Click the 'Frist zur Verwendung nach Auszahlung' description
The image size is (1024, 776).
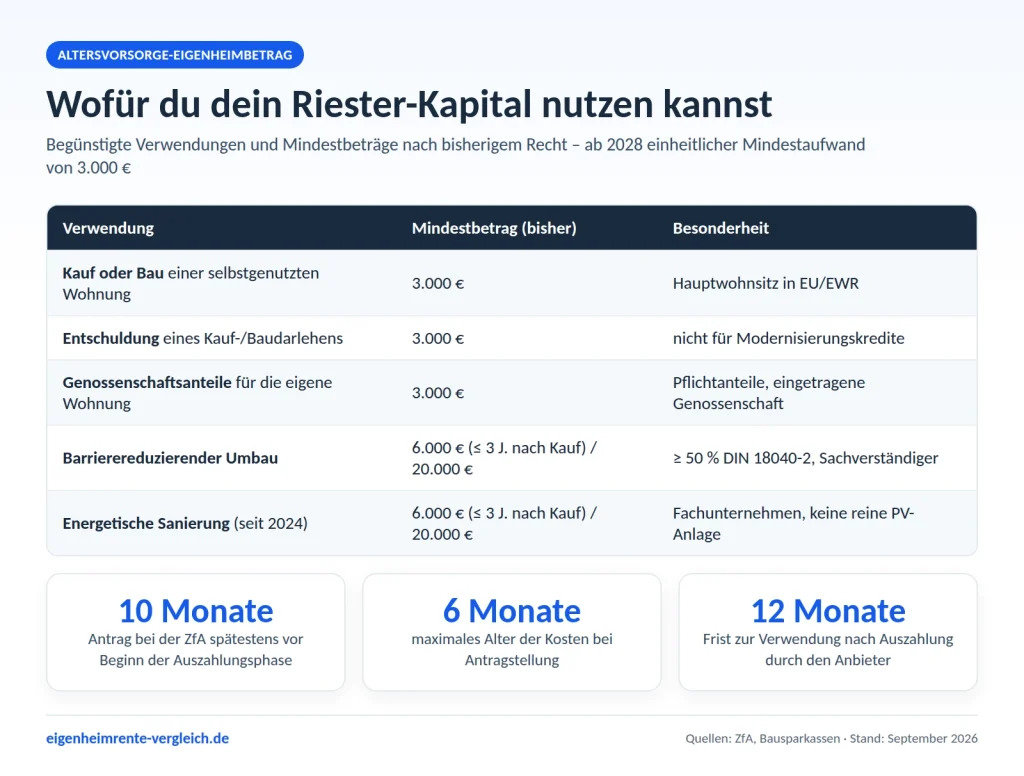pyautogui.click(x=828, y=649)
